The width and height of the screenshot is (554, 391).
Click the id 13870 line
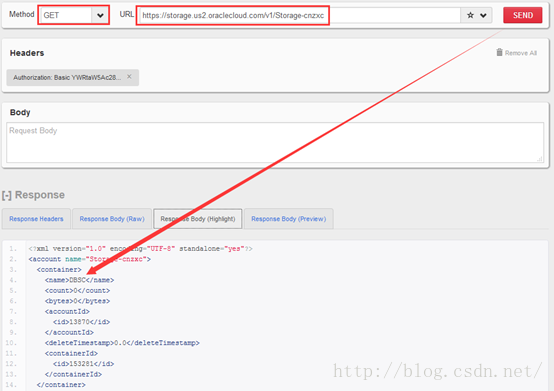[81, 322]
